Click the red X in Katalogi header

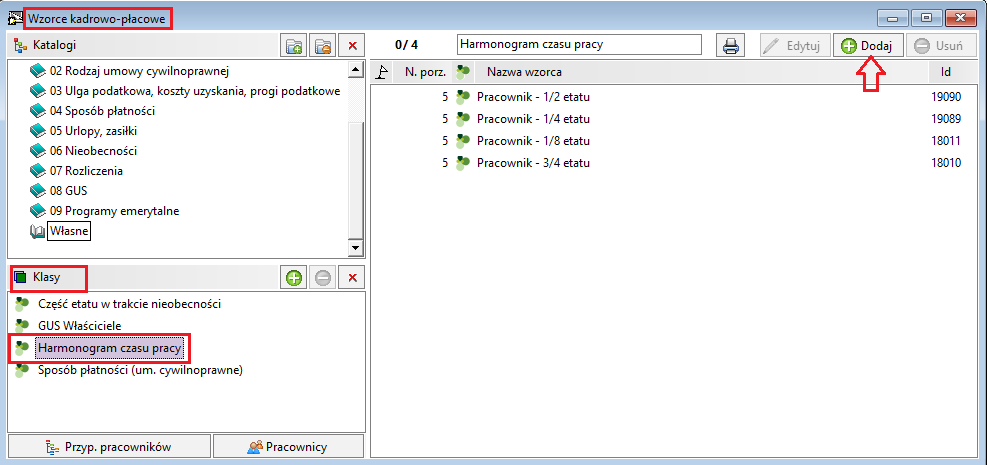(x=352, y=46)
